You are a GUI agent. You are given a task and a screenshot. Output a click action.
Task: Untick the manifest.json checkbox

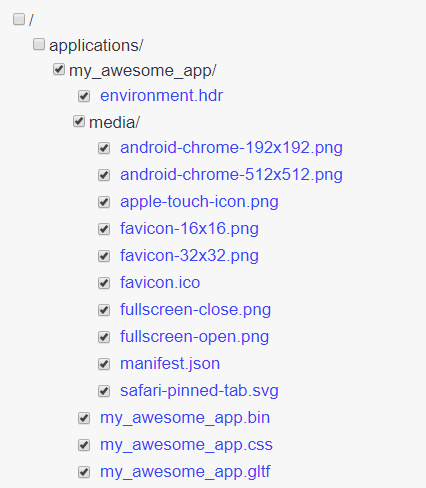104,364
